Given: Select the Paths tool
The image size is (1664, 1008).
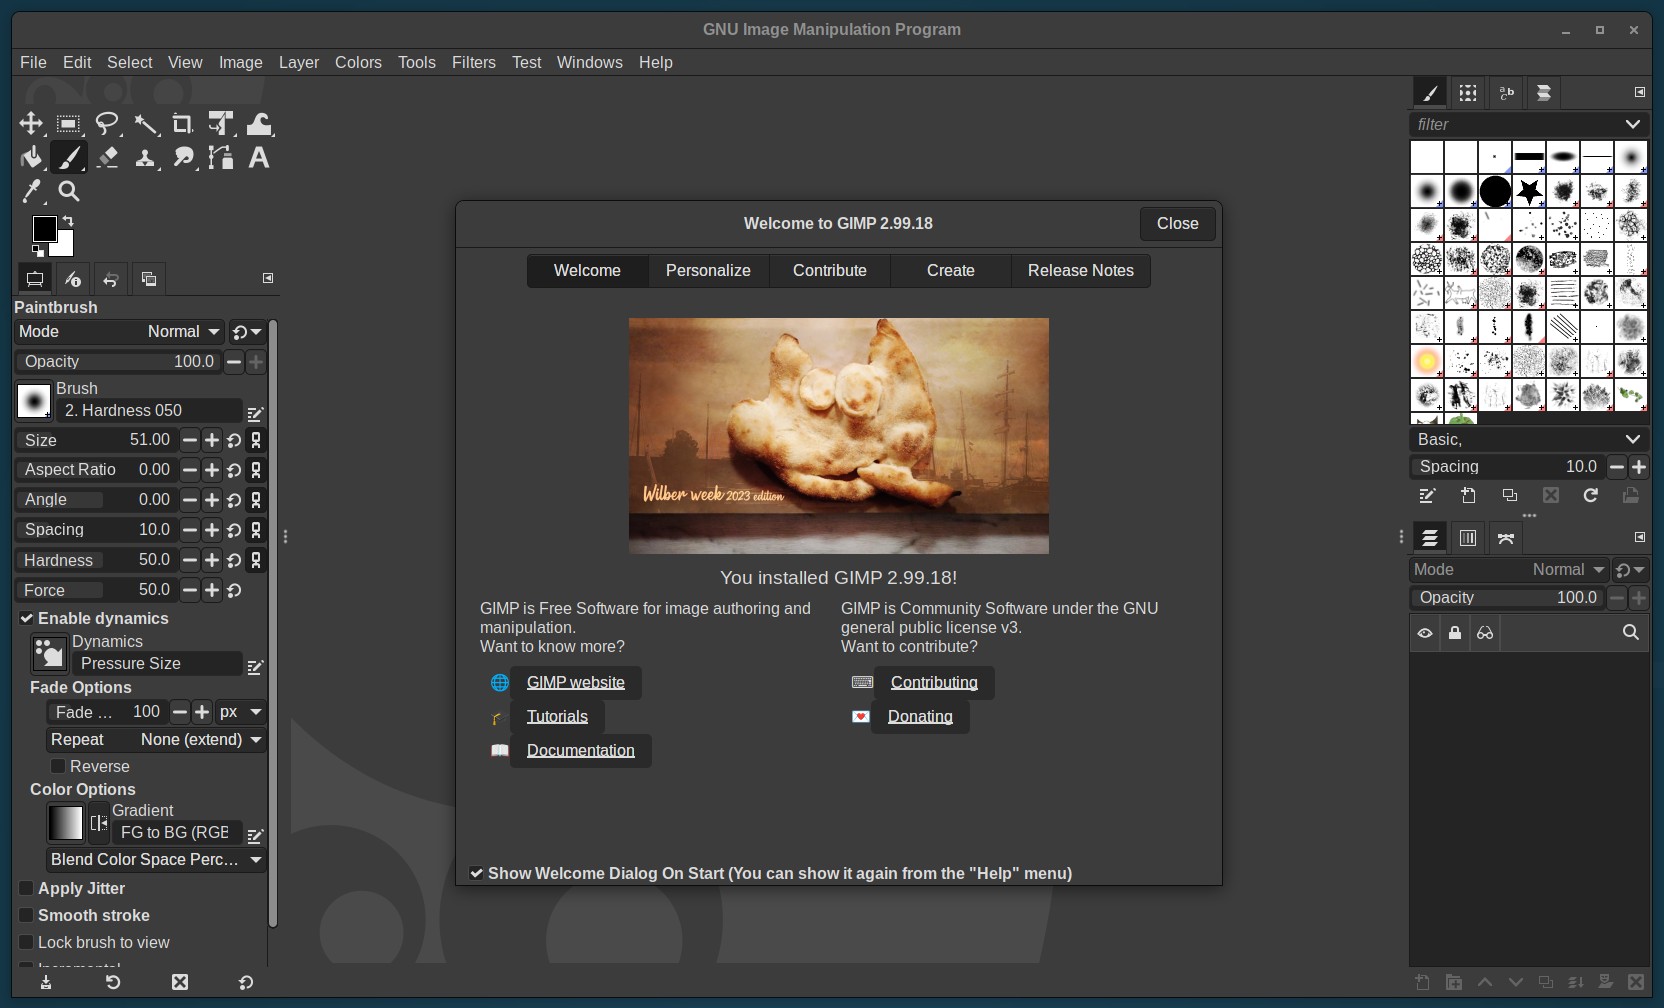Looking at the screenshot, I should coord(221,158).
